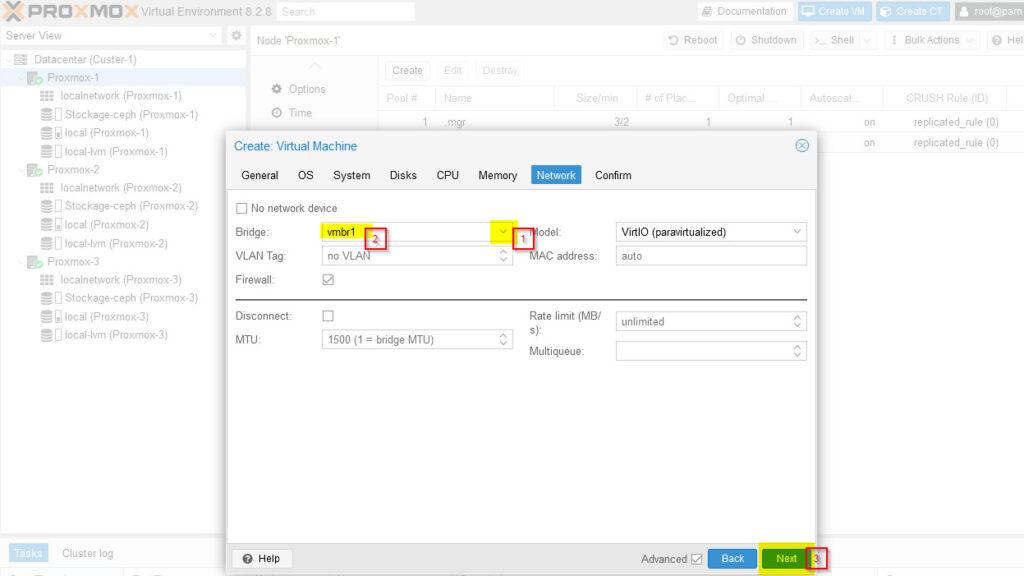
Task: Open the Bridge dropdown arrow
Action: 503,232
